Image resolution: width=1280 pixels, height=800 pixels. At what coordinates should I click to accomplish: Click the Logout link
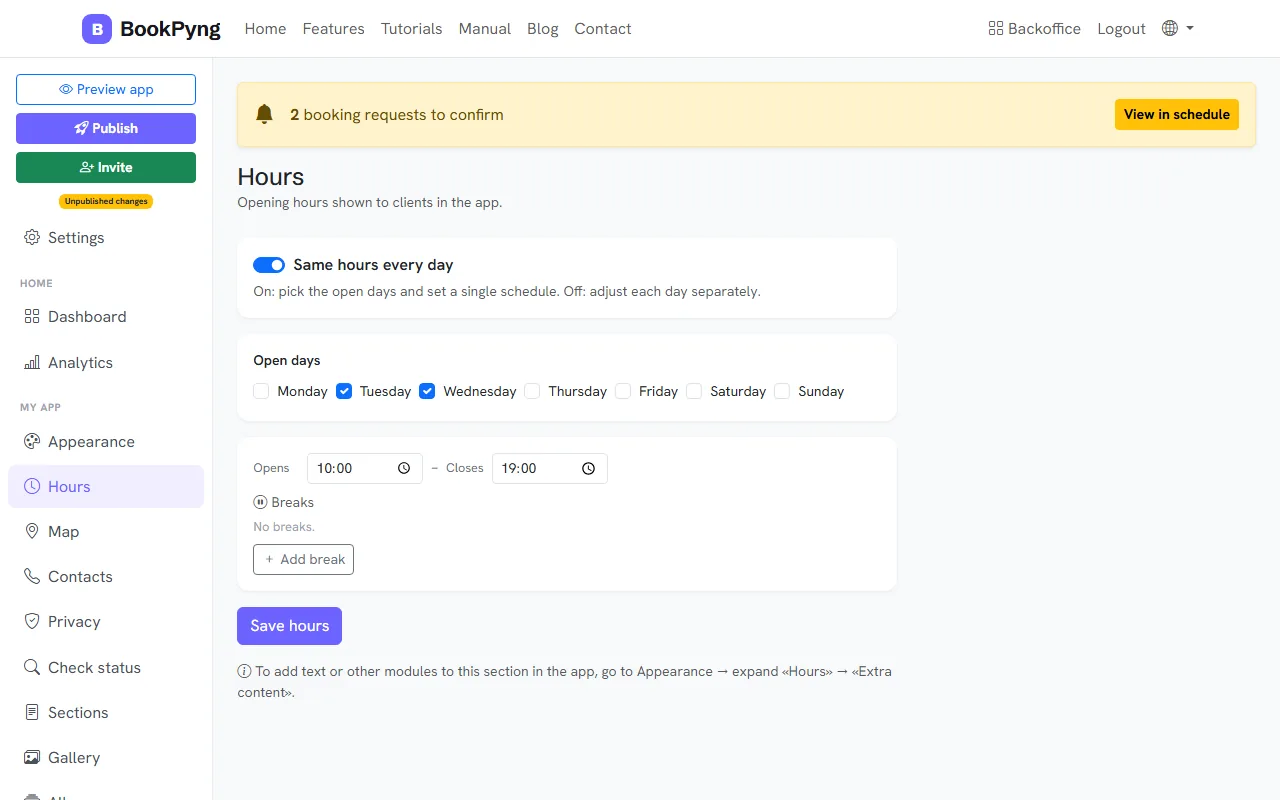click(x=1121, y=29)
